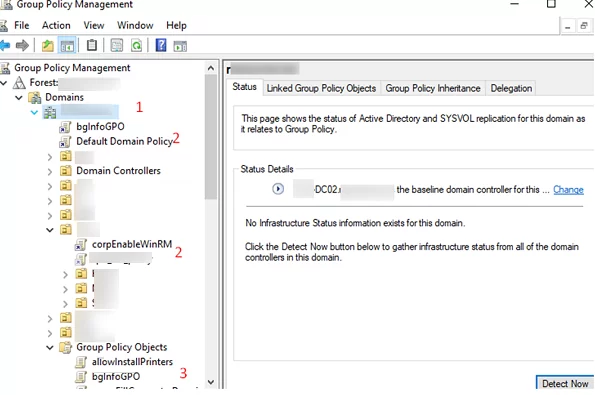595x395 pixels.
Task: Select bgInfoGPO under Group Policy Objects
Action: [x=116, y=377]
